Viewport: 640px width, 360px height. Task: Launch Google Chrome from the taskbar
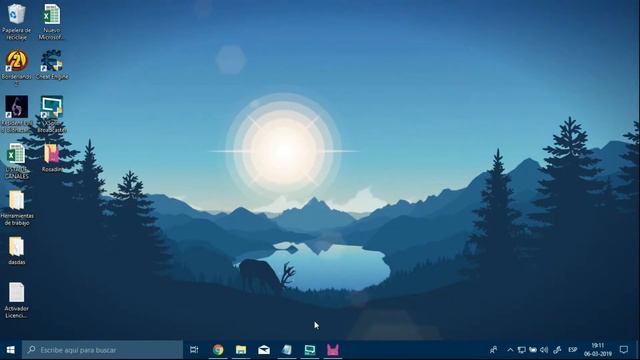(x=218, y=350)
